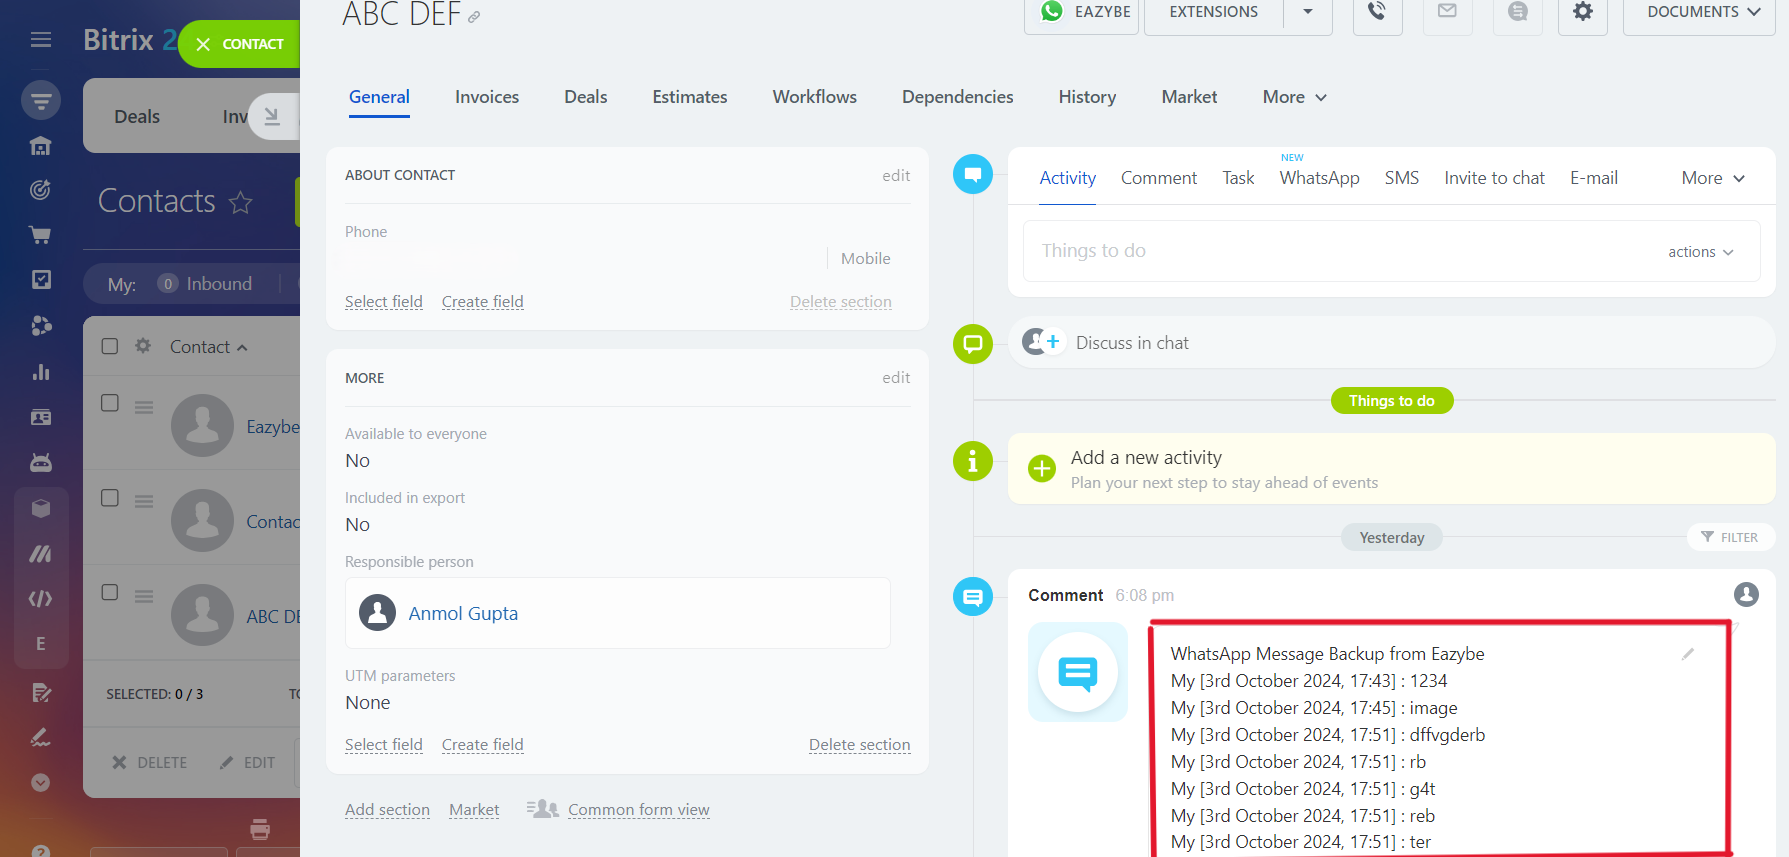
Task: Click the EAZYBE button
Action: [x=1082, y=12]
